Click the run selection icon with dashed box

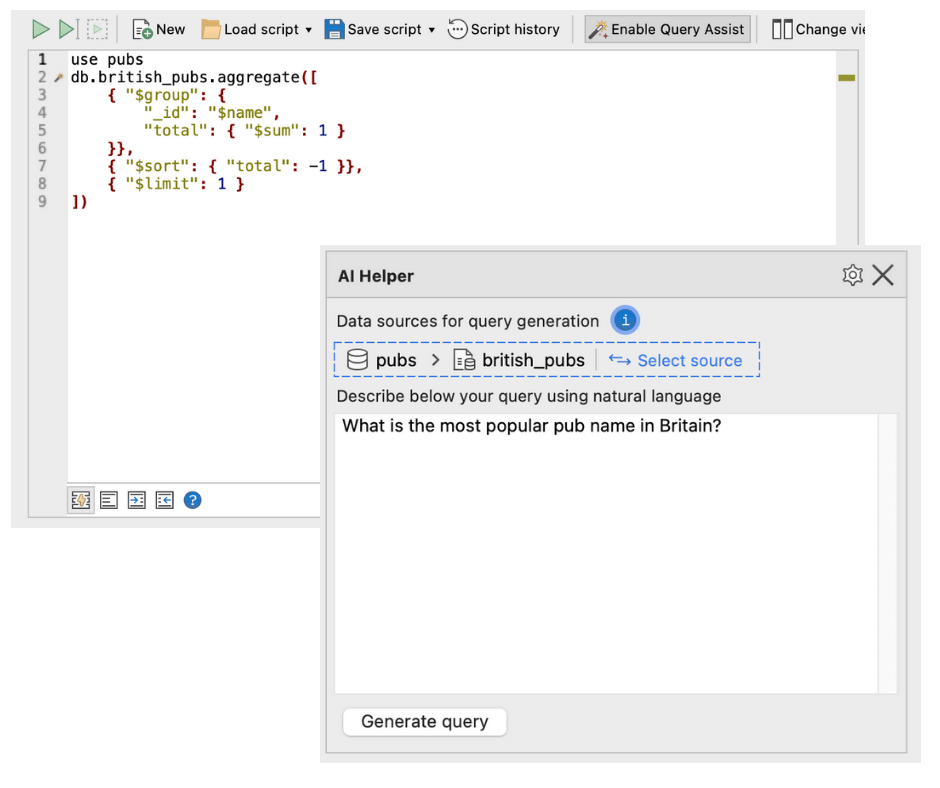[x=97, y=30]
